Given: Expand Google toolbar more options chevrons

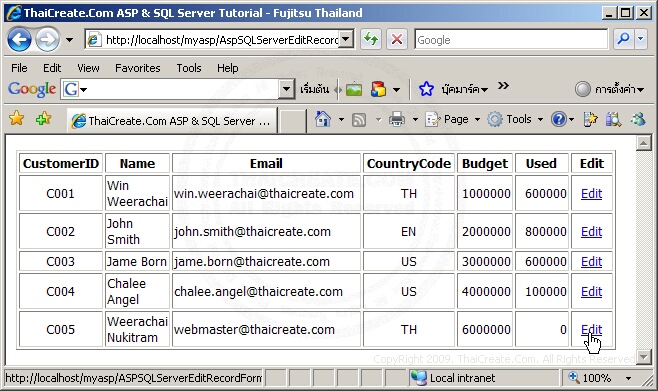Looking at the screenshot, I should [x=503, y=86].
